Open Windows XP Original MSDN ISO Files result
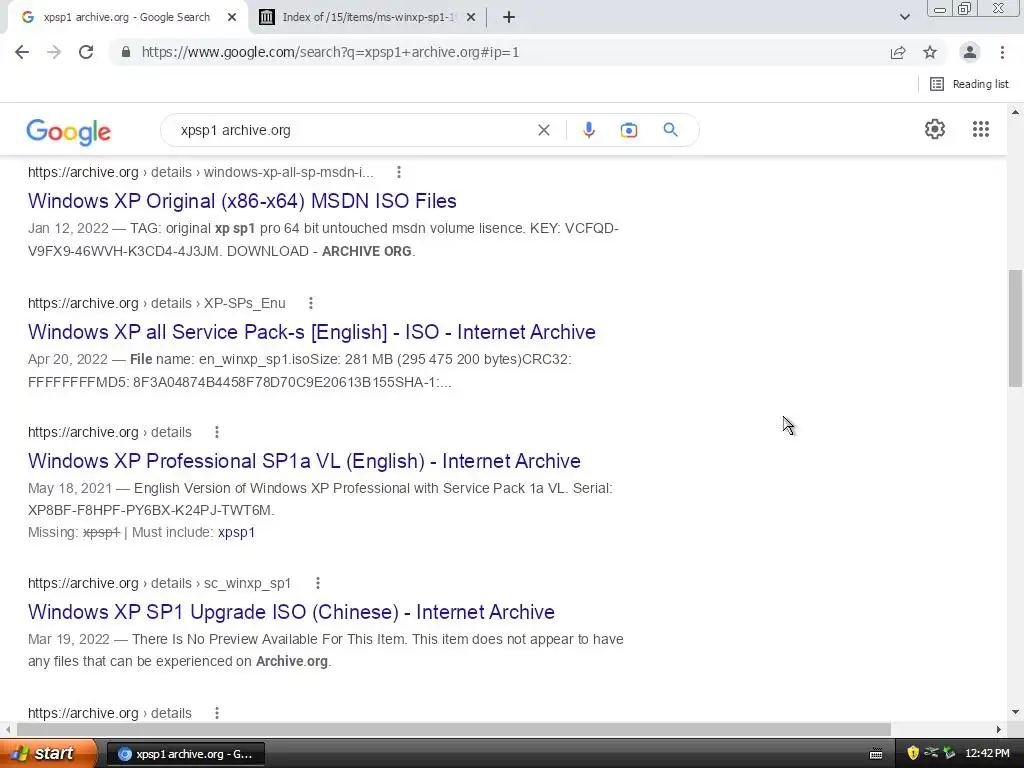This screenshot has width=1024, height=768. 242,201
